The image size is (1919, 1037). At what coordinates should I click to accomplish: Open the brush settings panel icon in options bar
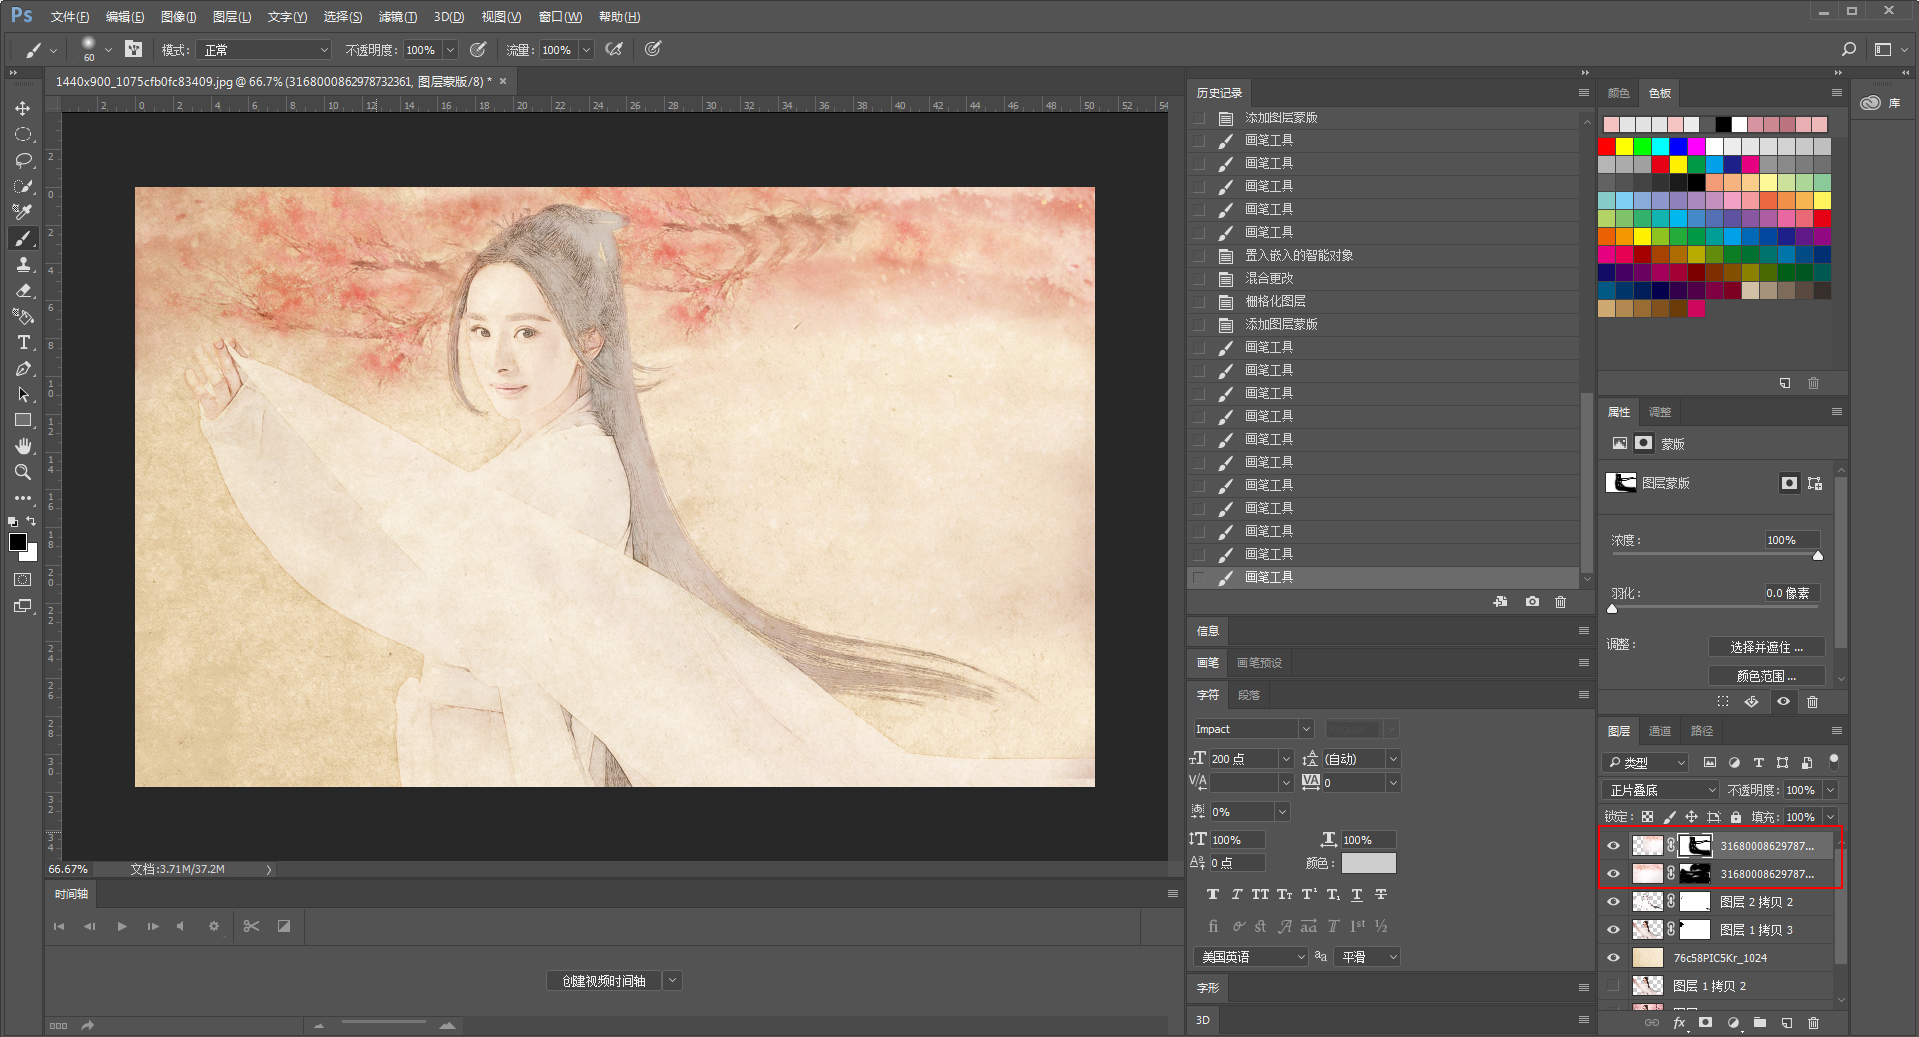tap(134, 49)
